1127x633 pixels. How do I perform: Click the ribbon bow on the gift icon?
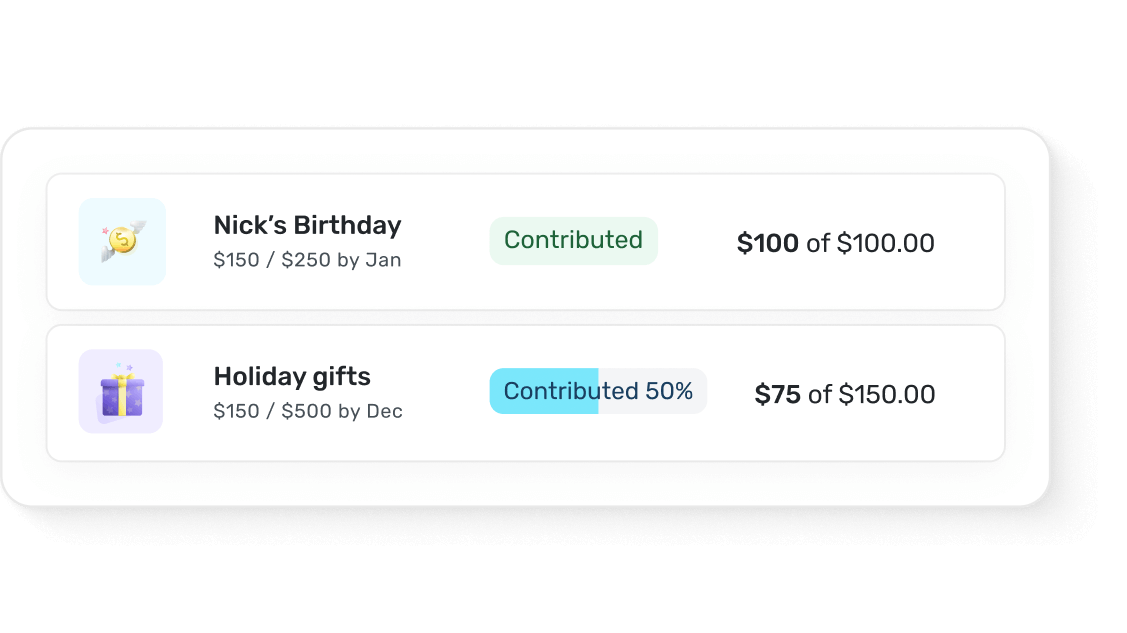click(122, 380)
